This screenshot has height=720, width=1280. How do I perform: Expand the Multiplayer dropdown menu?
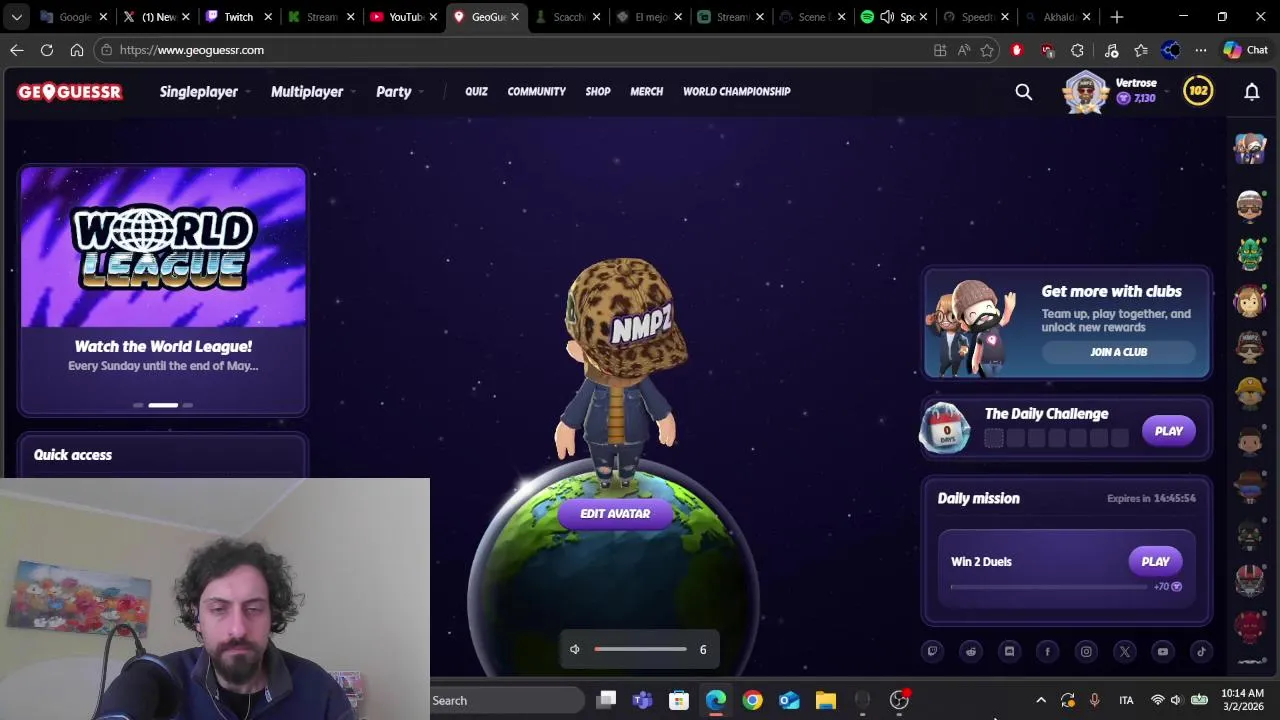tap(313, 92)
